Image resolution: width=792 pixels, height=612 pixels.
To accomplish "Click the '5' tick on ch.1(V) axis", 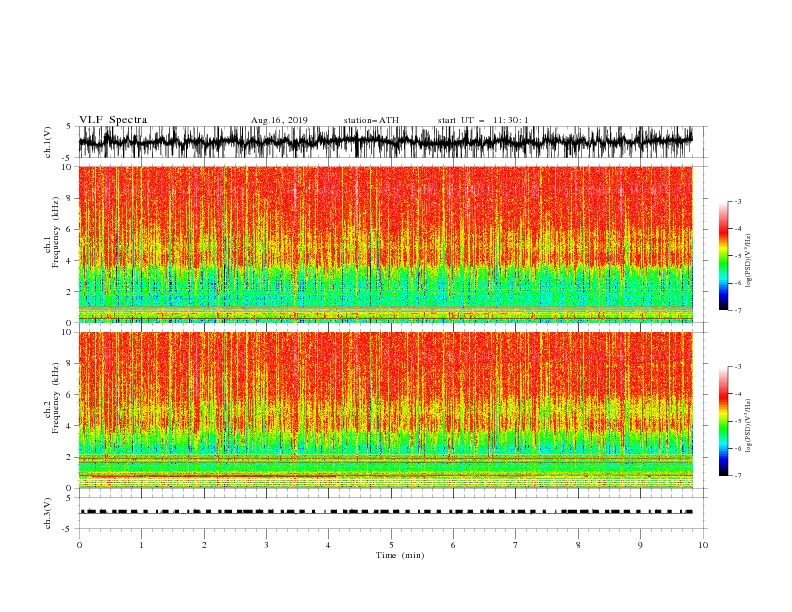I will pyautogui.click(x=69, y=126).
